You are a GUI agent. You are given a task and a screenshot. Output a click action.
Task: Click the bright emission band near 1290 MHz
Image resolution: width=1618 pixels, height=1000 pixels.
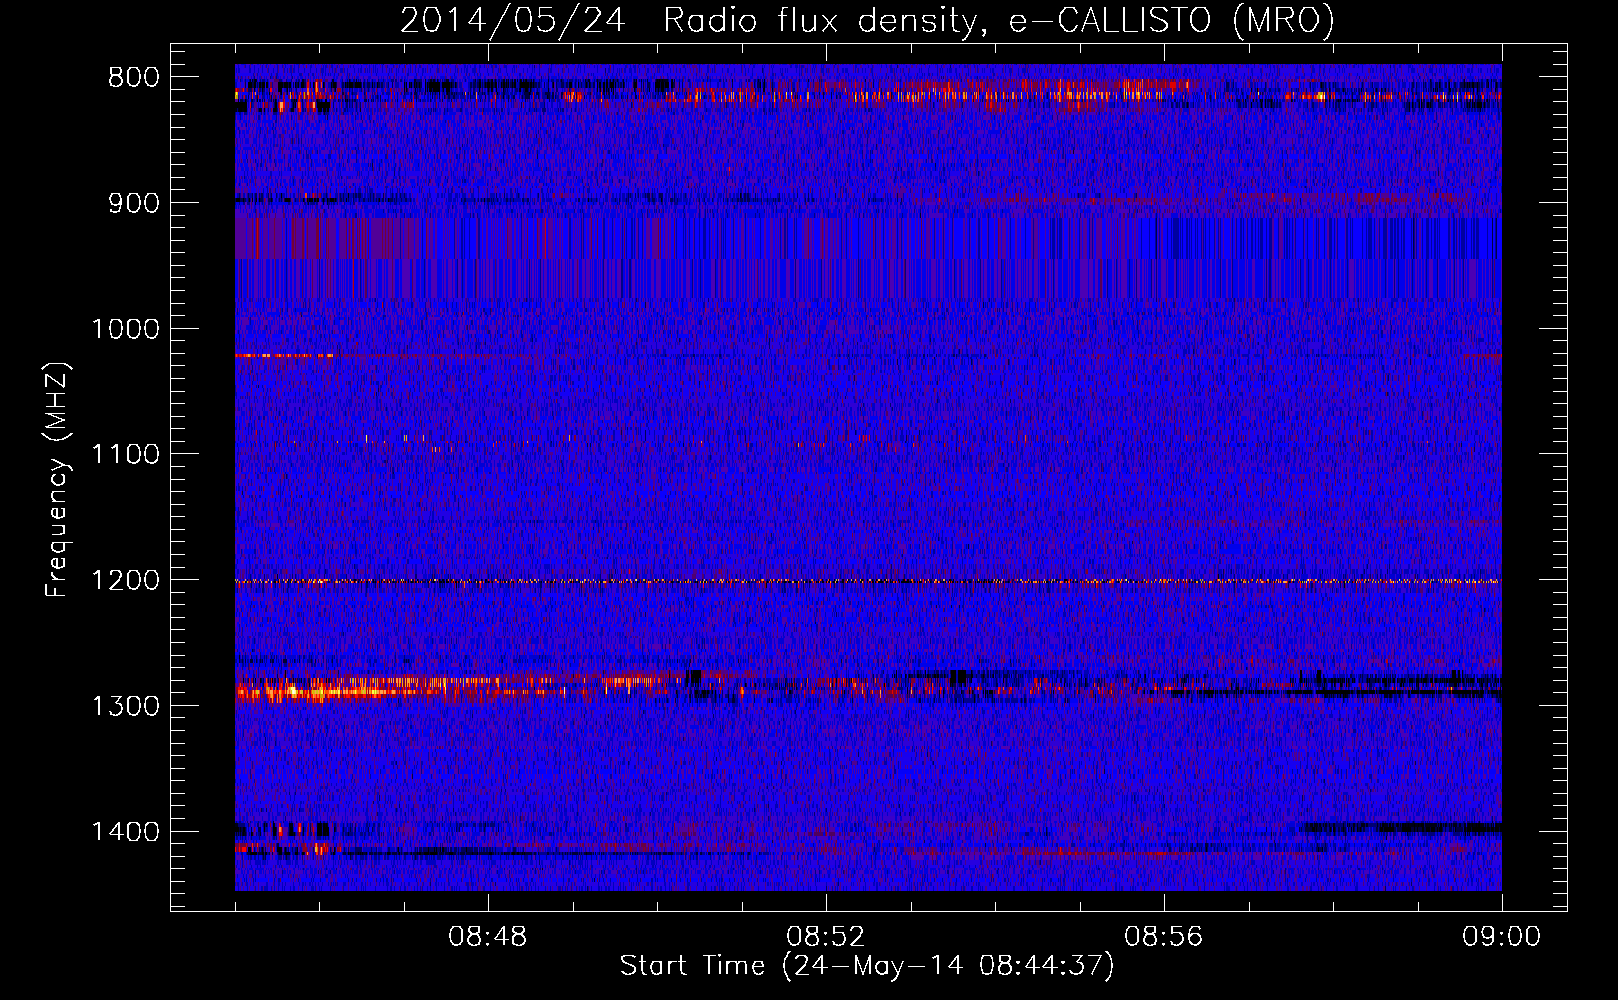pos(868,686)
